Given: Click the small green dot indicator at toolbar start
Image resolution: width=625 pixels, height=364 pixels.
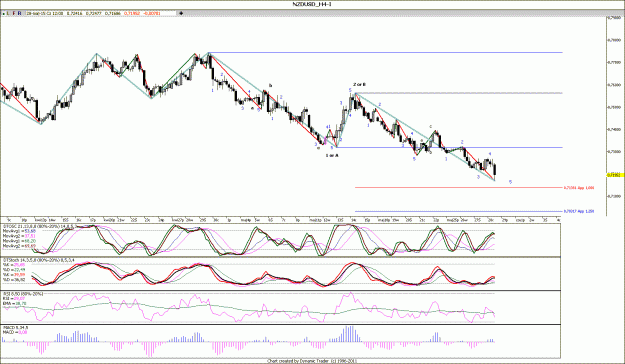Looking at the screenshot, I should click(3, 14).
